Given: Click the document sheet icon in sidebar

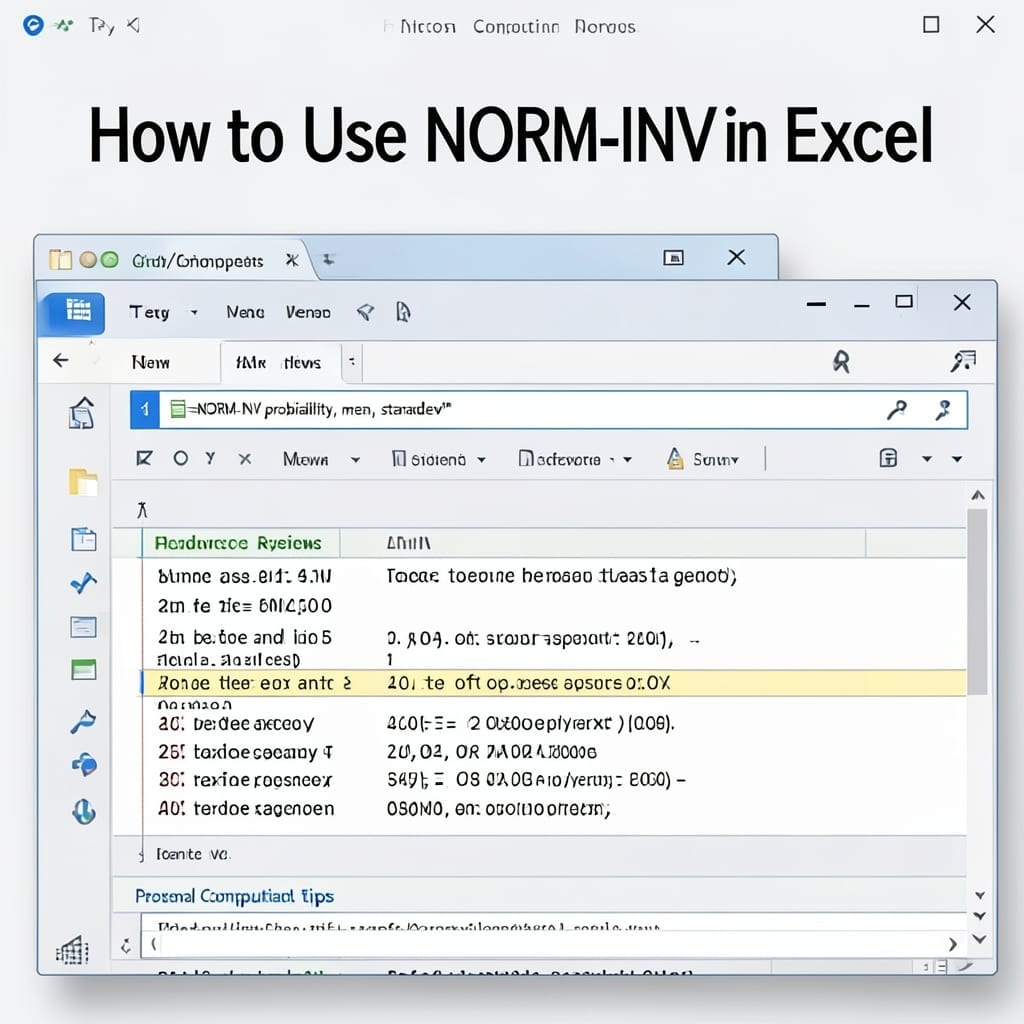Looking at the screenshot, I should 84,539.
